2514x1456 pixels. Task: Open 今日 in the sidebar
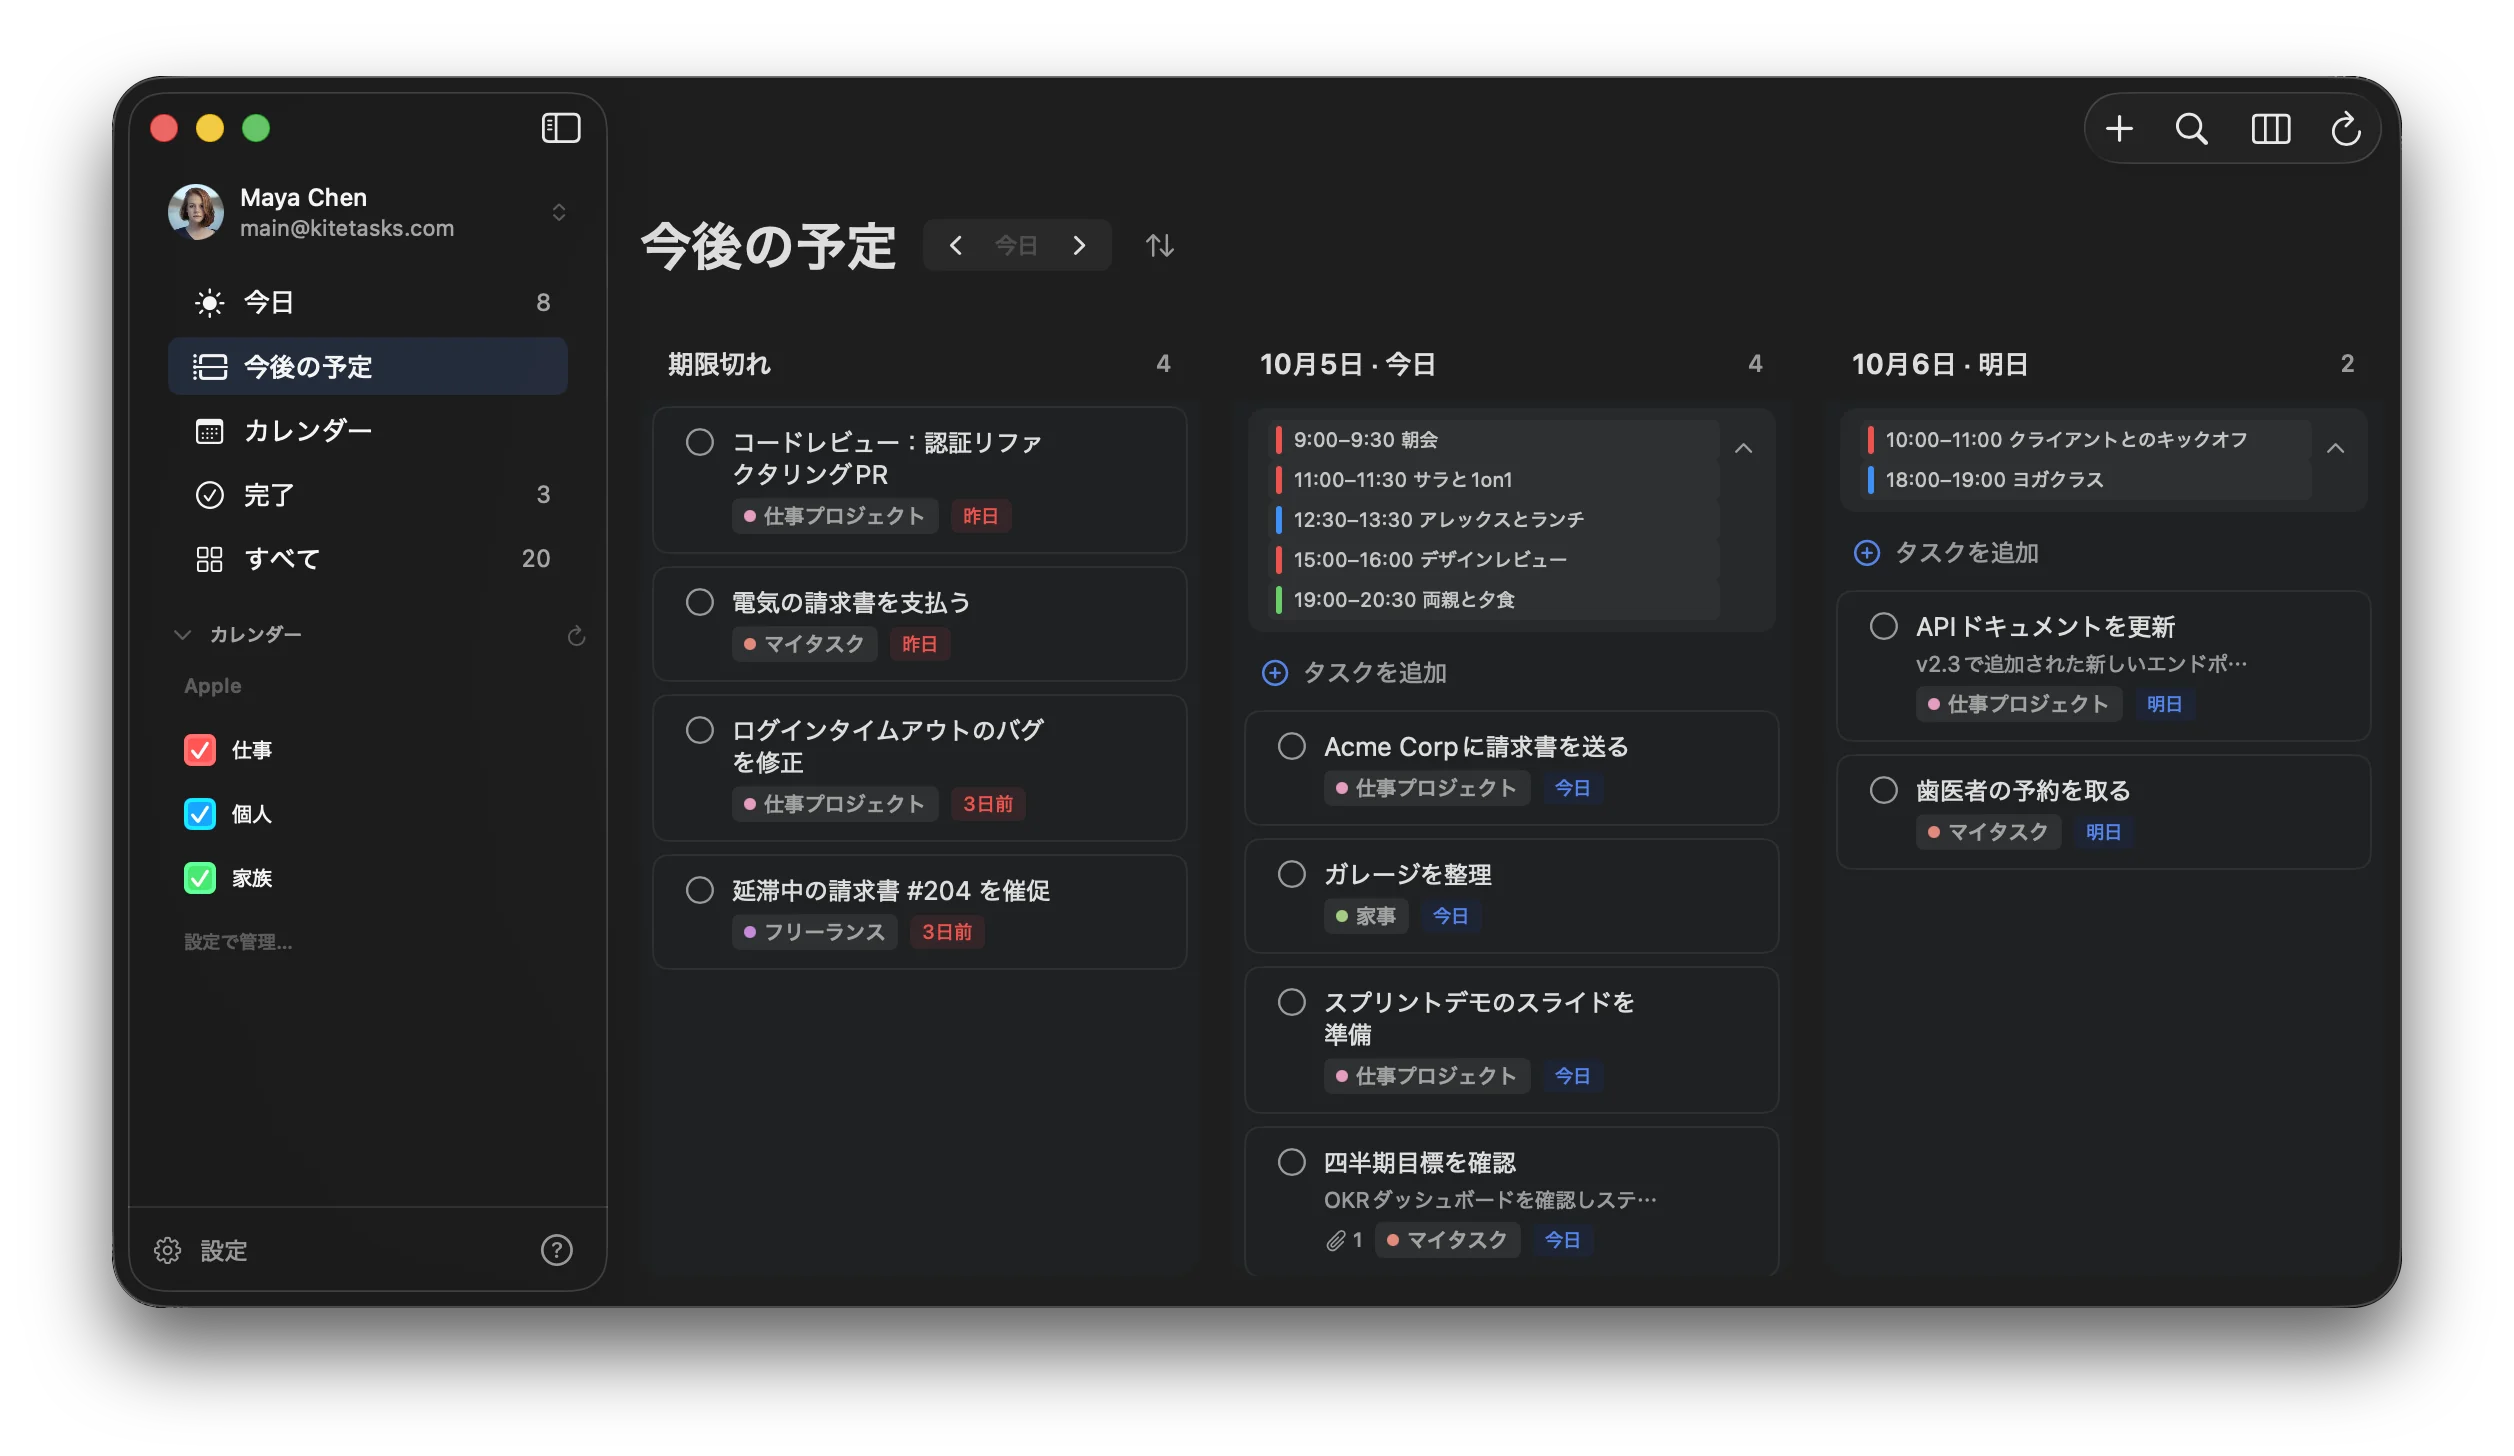click(x=368, y=302)
